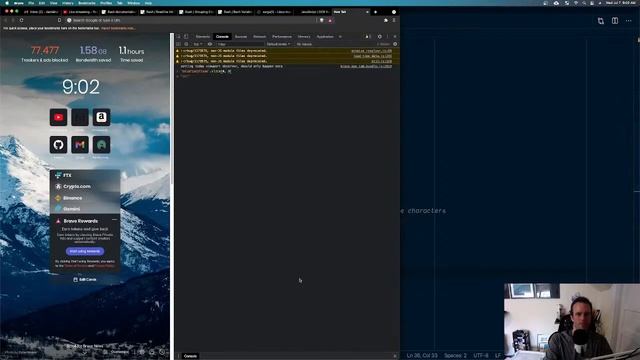Image resolution: width=640 pixels, height=360 pixels.
Task: Toggle console live expression eye icon
Action: pyautogui.click(x=210, y=44)
